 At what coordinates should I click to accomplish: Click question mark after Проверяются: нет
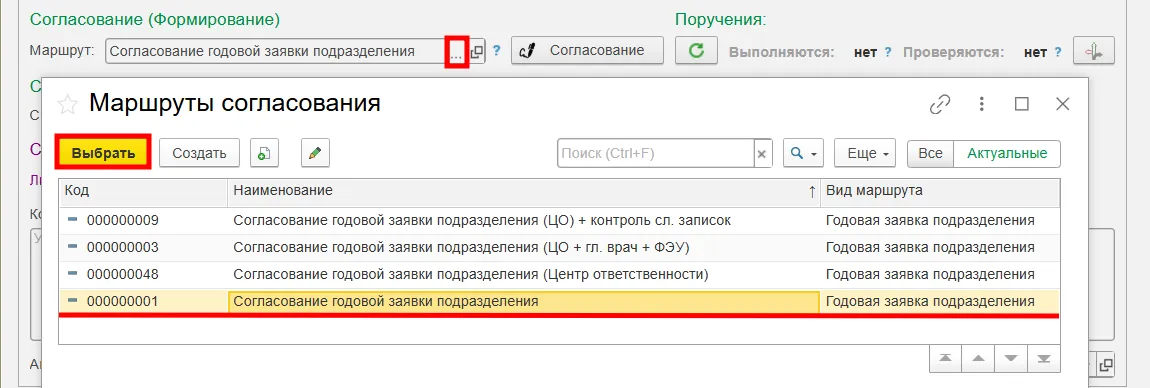click(x=1058, y=52)
